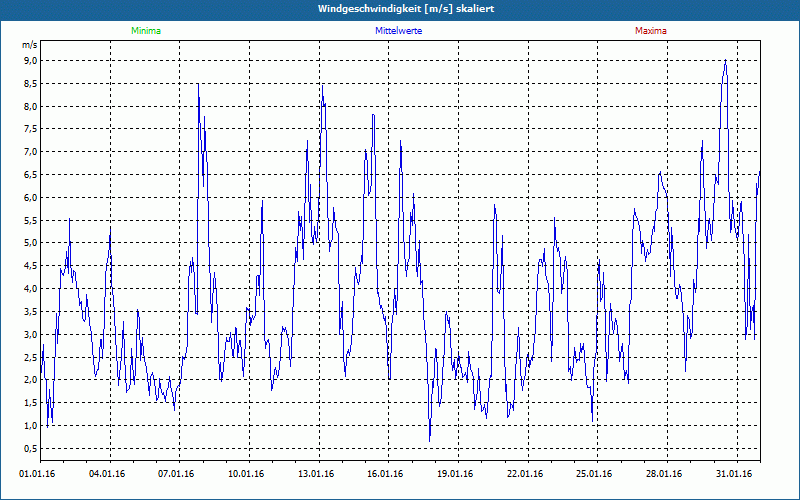
Task: Click the 6,5 y-axis label
Action: pos(31,175)
